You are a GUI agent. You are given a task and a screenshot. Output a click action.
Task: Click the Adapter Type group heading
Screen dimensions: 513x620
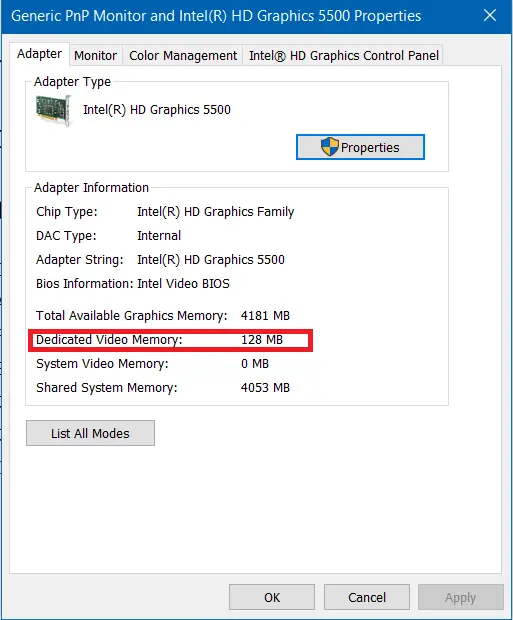72,82
